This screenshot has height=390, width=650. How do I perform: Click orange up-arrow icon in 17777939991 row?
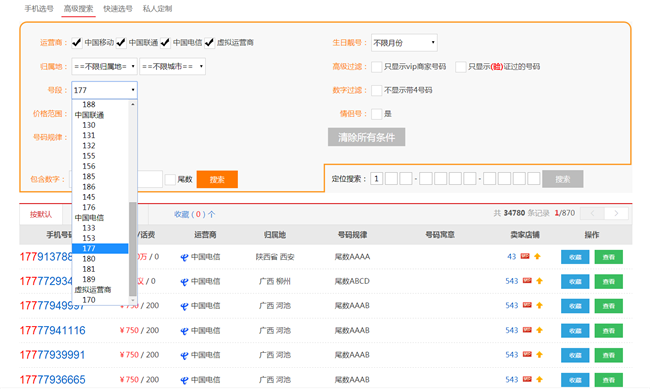[x=539, y=354]
